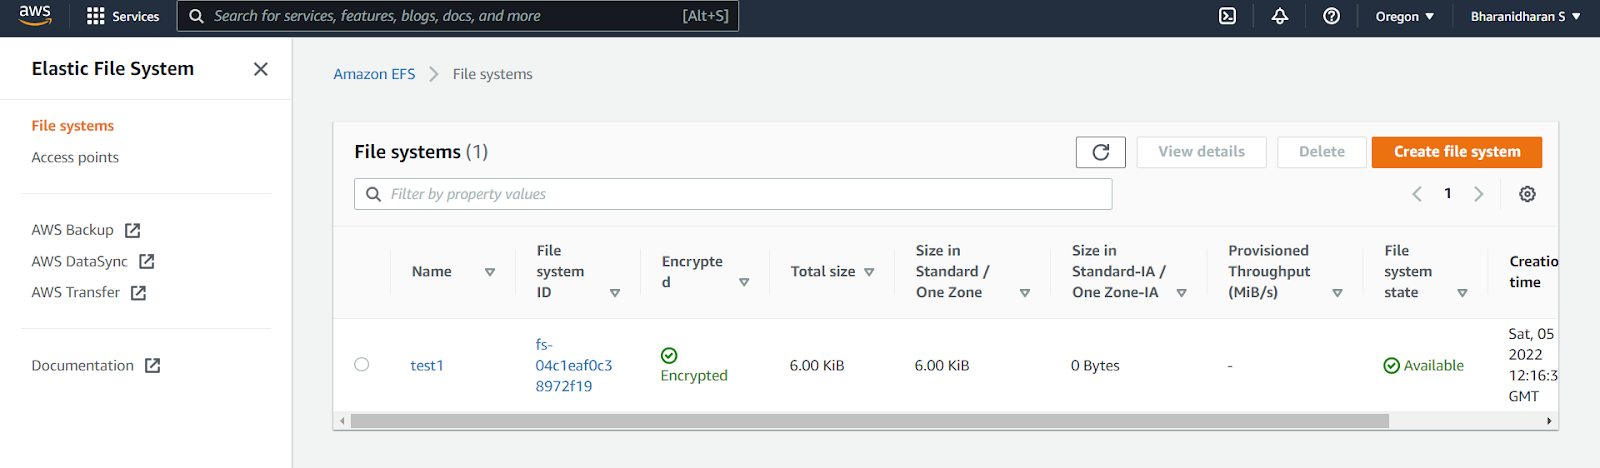Viewport: 1600px width, 468px height.
Task: Click the Available state checkmark icon
Action: (x=1391, y=366)
